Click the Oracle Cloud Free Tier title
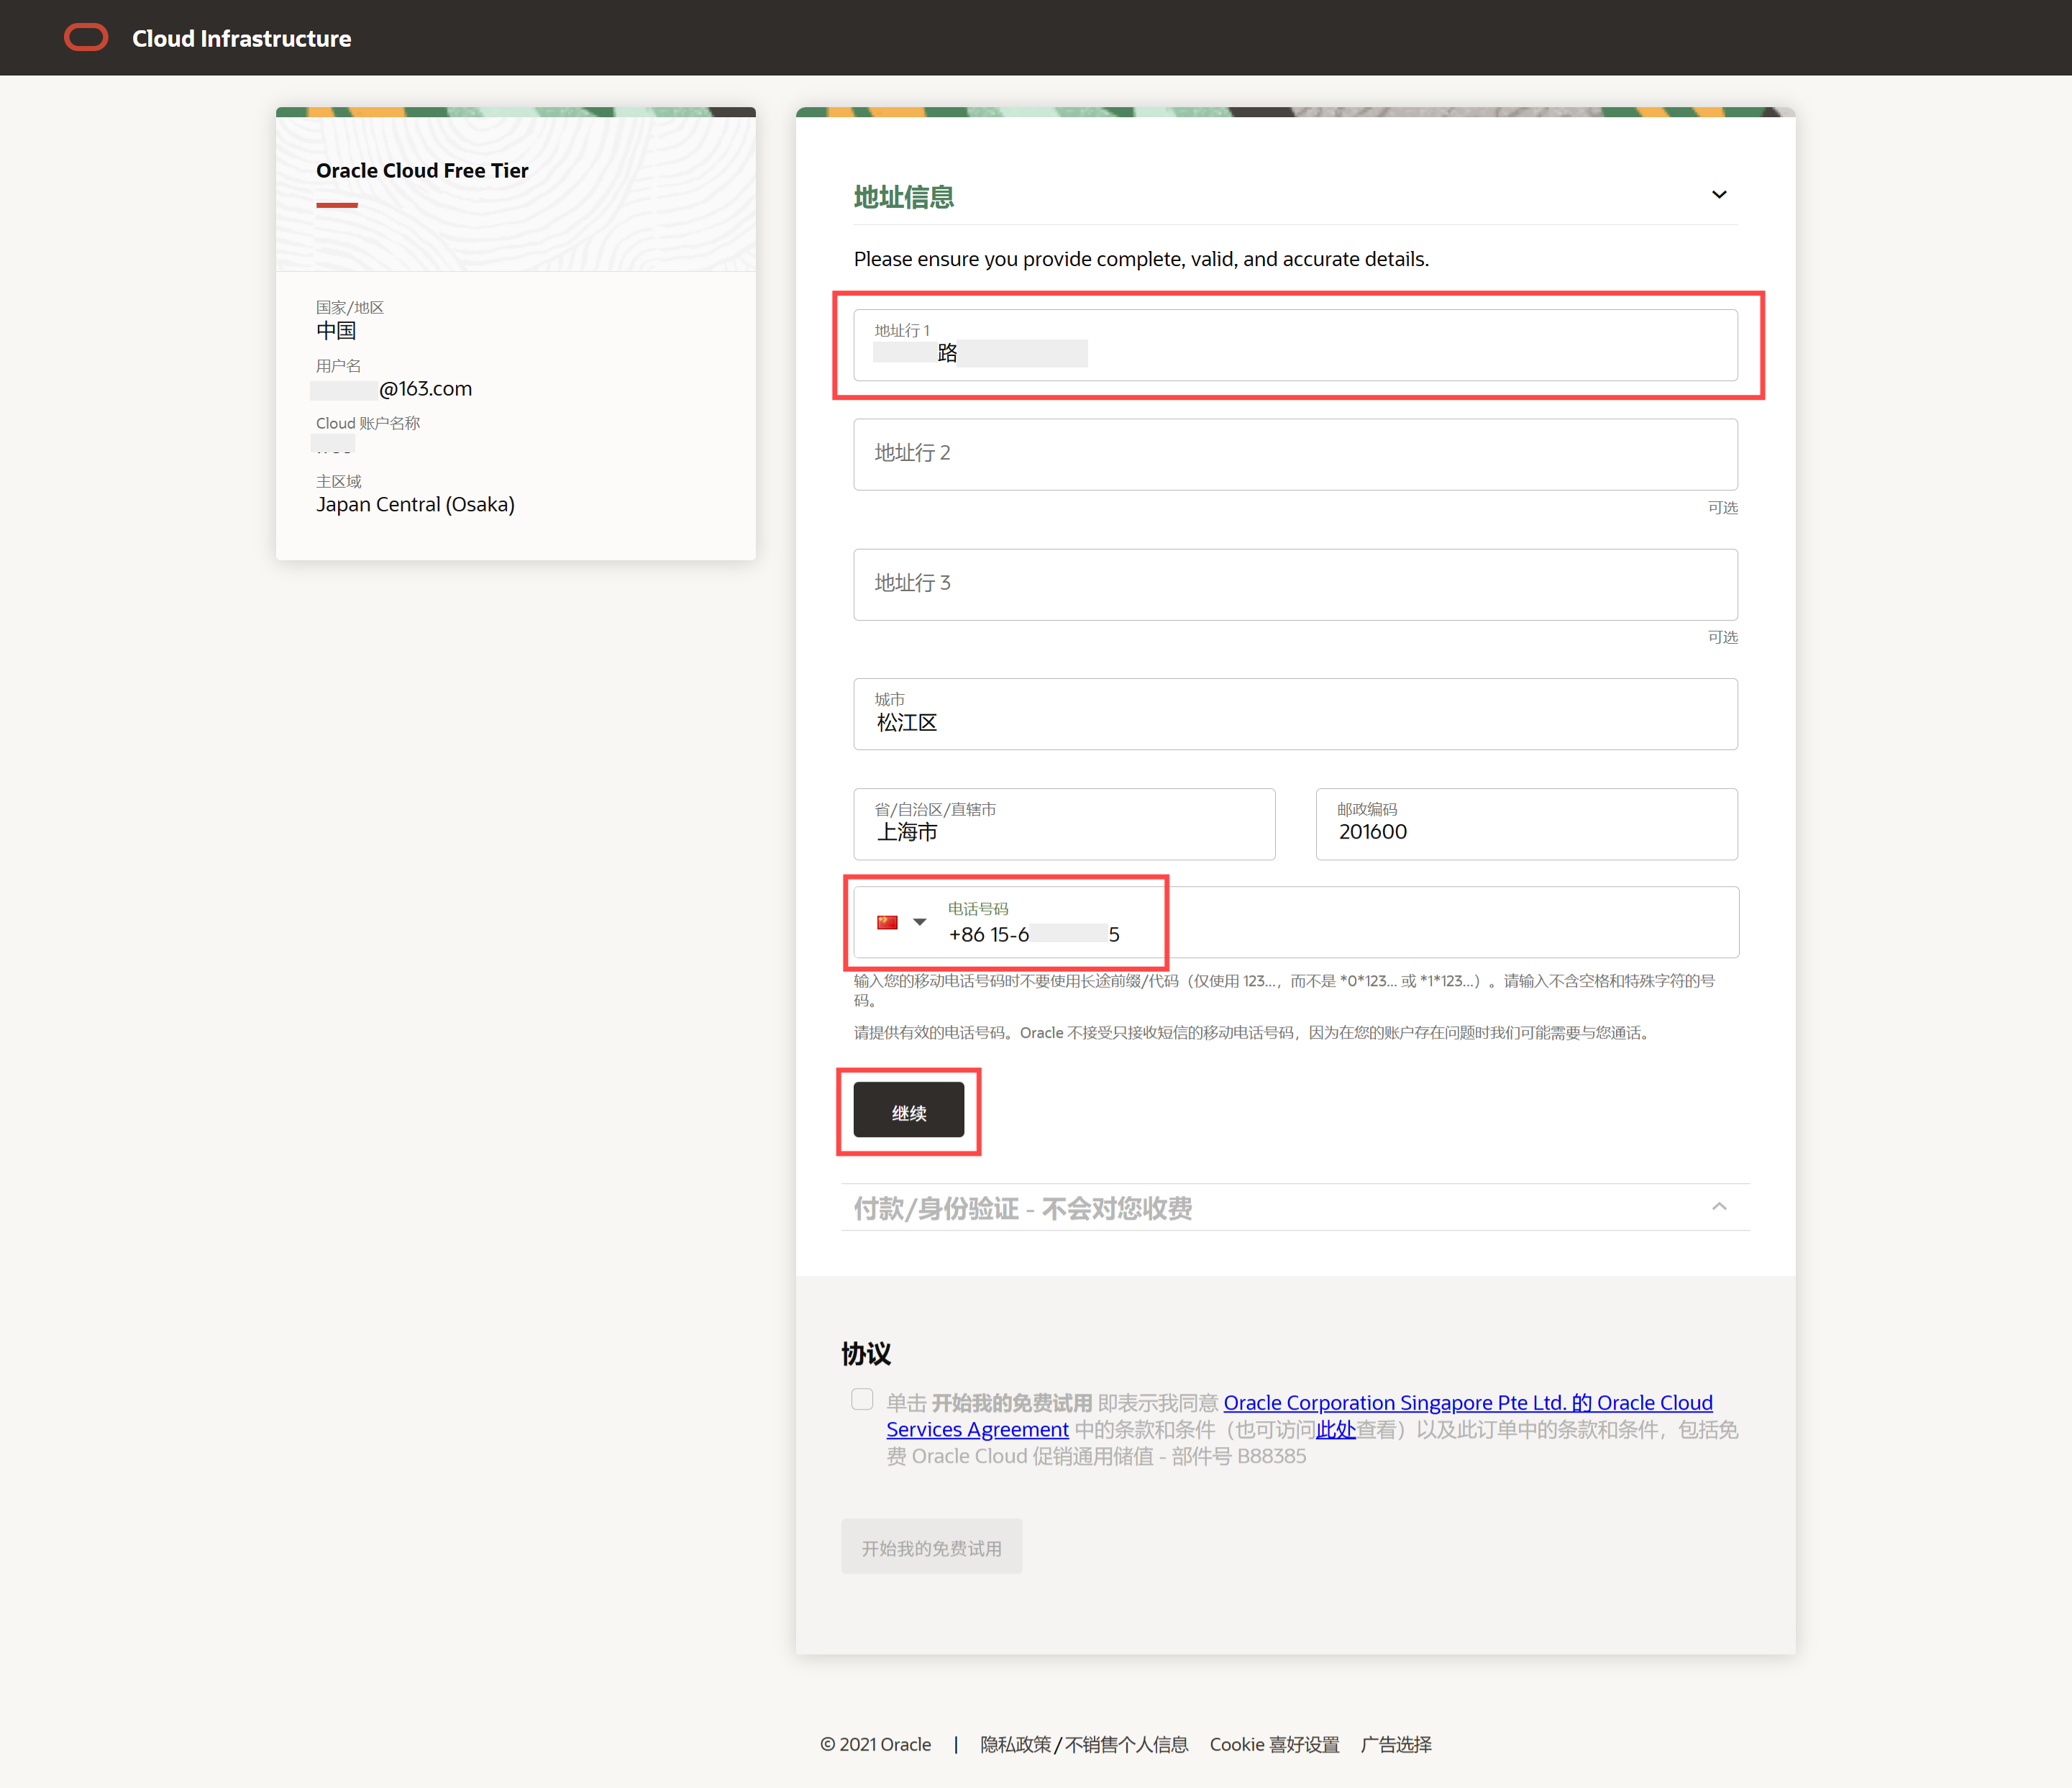2072x1788 pixels. 422,170
